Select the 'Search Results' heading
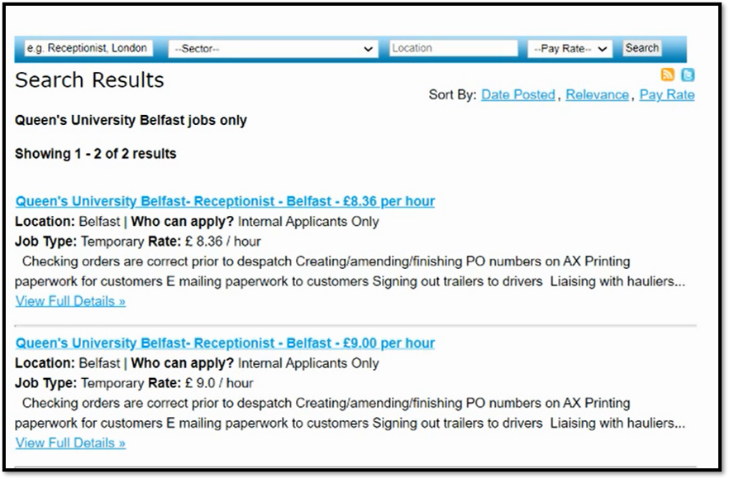The image size is (729, 479). click(90, 80)
